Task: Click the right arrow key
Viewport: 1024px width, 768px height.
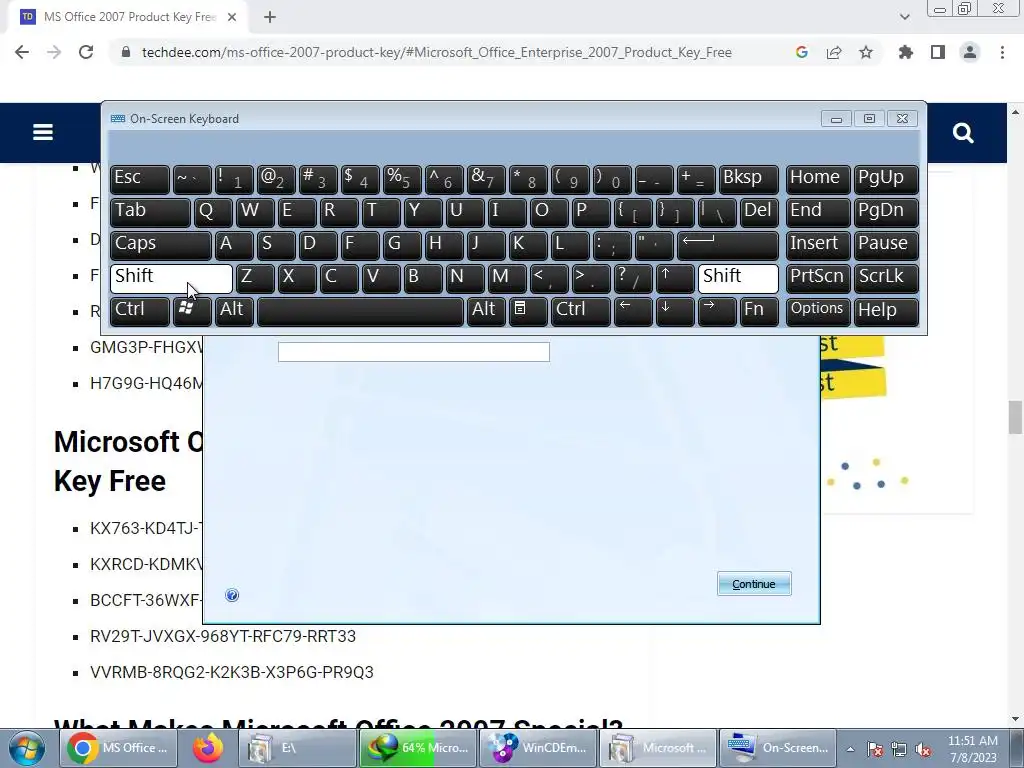Action: [716, 312]
